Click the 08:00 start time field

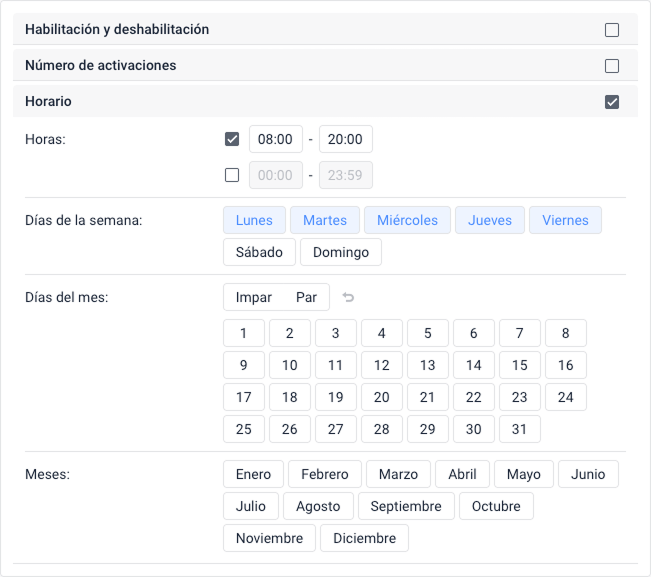(275, 139)
